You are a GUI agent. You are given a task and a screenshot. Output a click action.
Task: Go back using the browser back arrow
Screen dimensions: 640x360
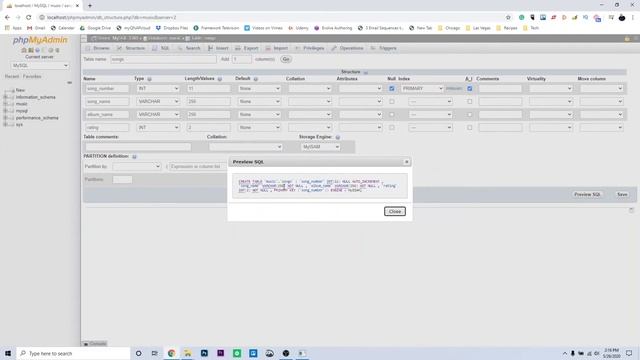click(7, 18)
